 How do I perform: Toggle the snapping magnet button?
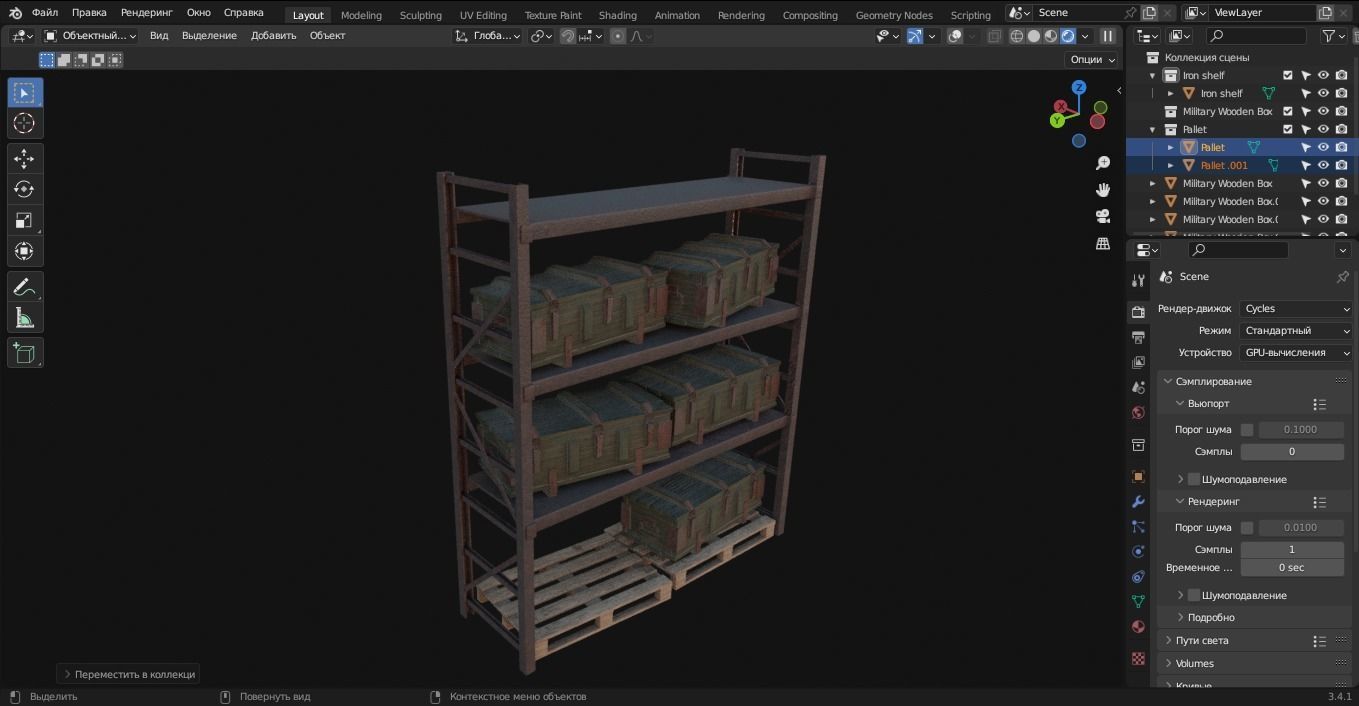(x=568, y=36)
